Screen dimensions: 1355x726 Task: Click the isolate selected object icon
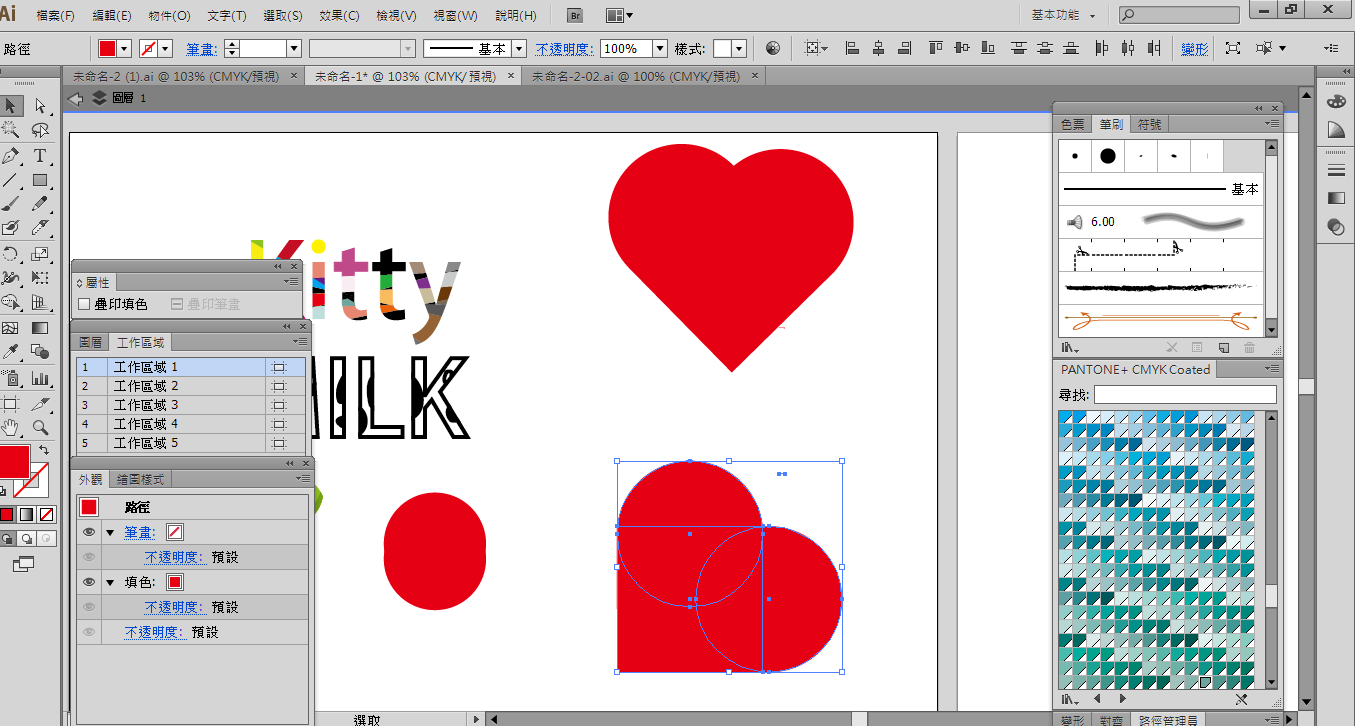coord(1233,48)
